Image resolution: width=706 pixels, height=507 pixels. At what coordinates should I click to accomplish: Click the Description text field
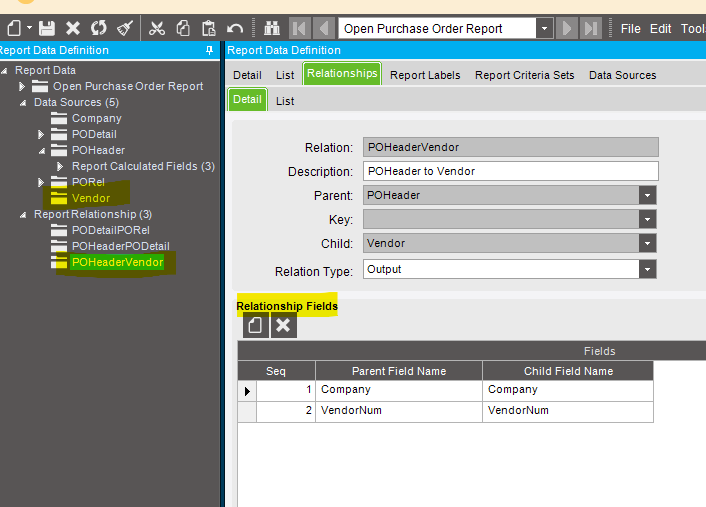[510, 171]
